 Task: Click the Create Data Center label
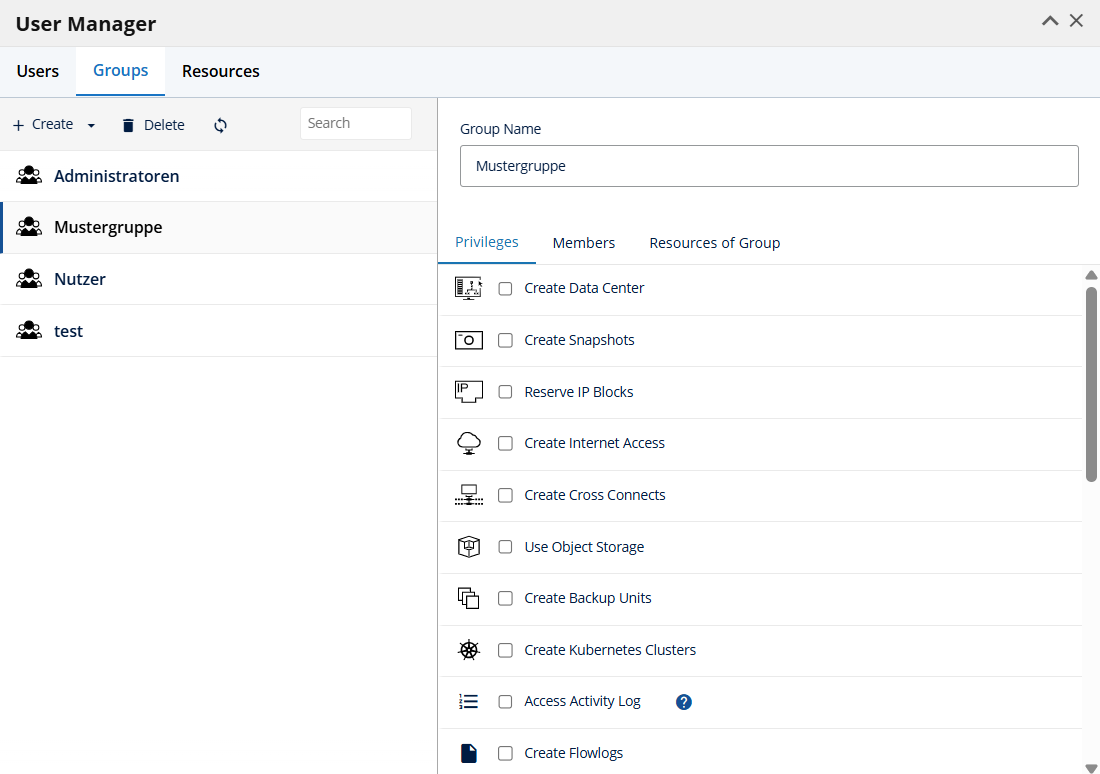pos(584,288)
